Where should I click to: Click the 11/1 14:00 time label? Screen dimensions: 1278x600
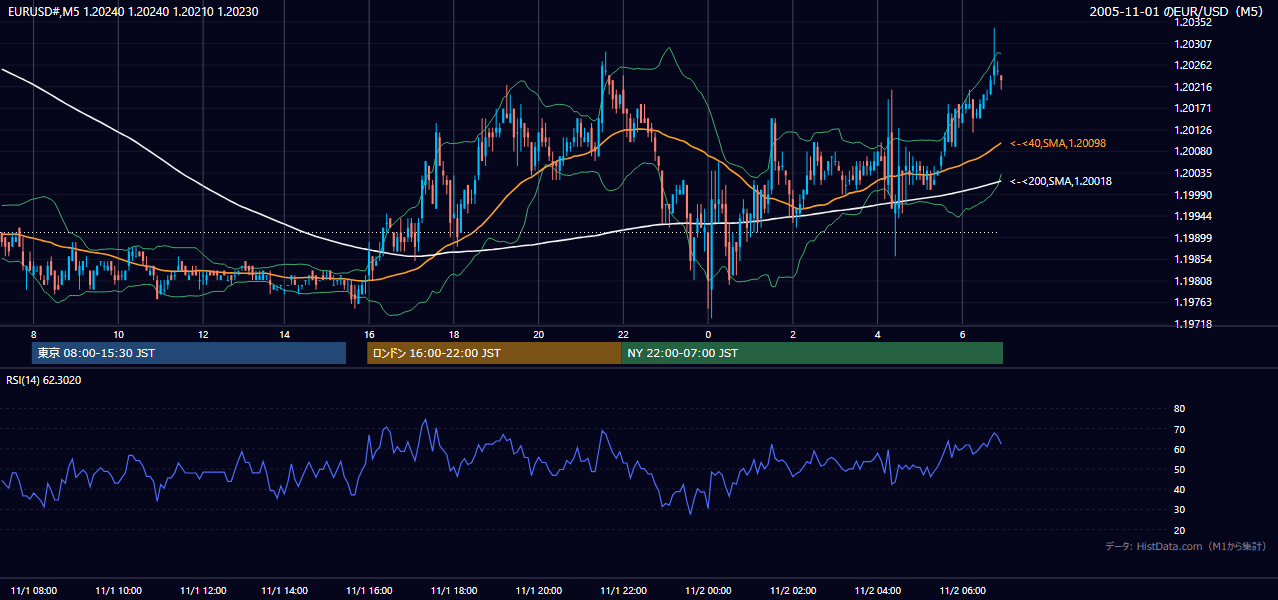pos(287,590)
